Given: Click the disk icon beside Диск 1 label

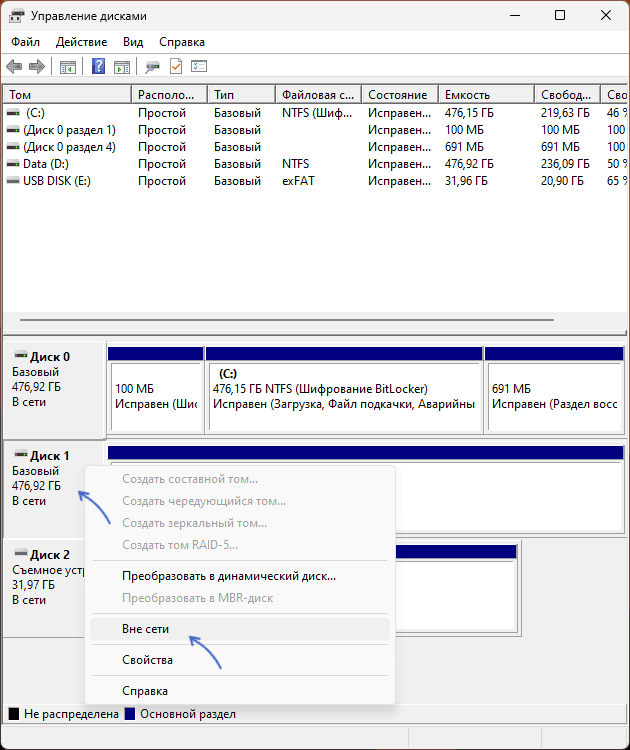Looking at the screenshot, I should [21, 454].
